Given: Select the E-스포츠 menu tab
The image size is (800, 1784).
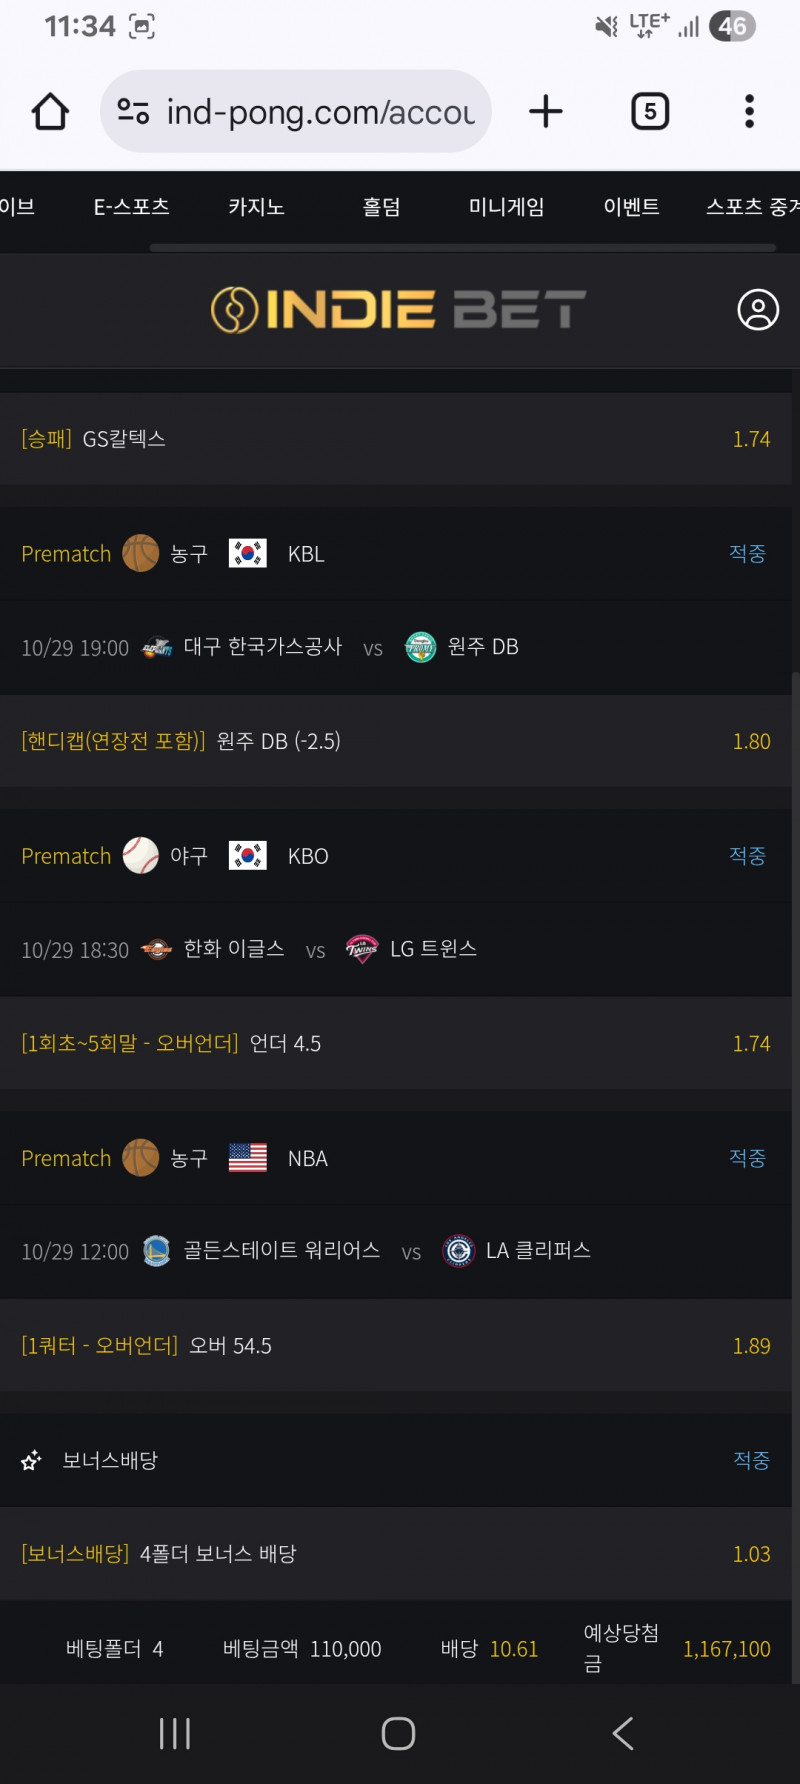Looking at the screenshot, I should click(131, 207).
